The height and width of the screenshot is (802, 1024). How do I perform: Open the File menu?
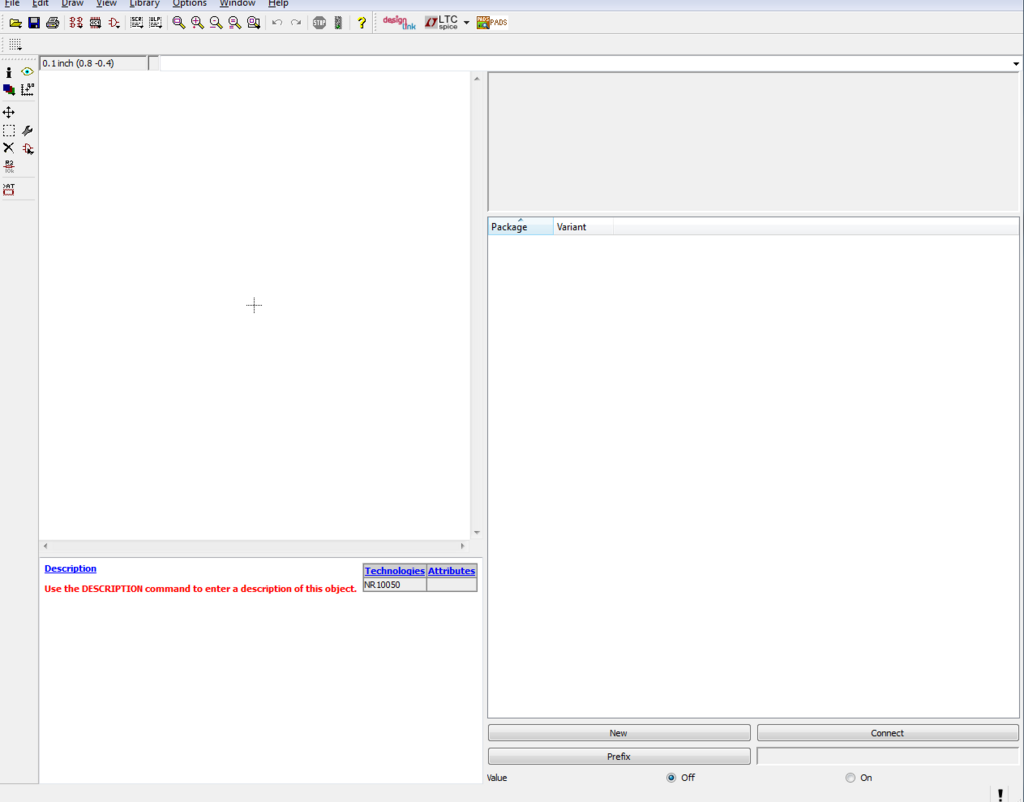pyautogui.click(x=12, y=3)
